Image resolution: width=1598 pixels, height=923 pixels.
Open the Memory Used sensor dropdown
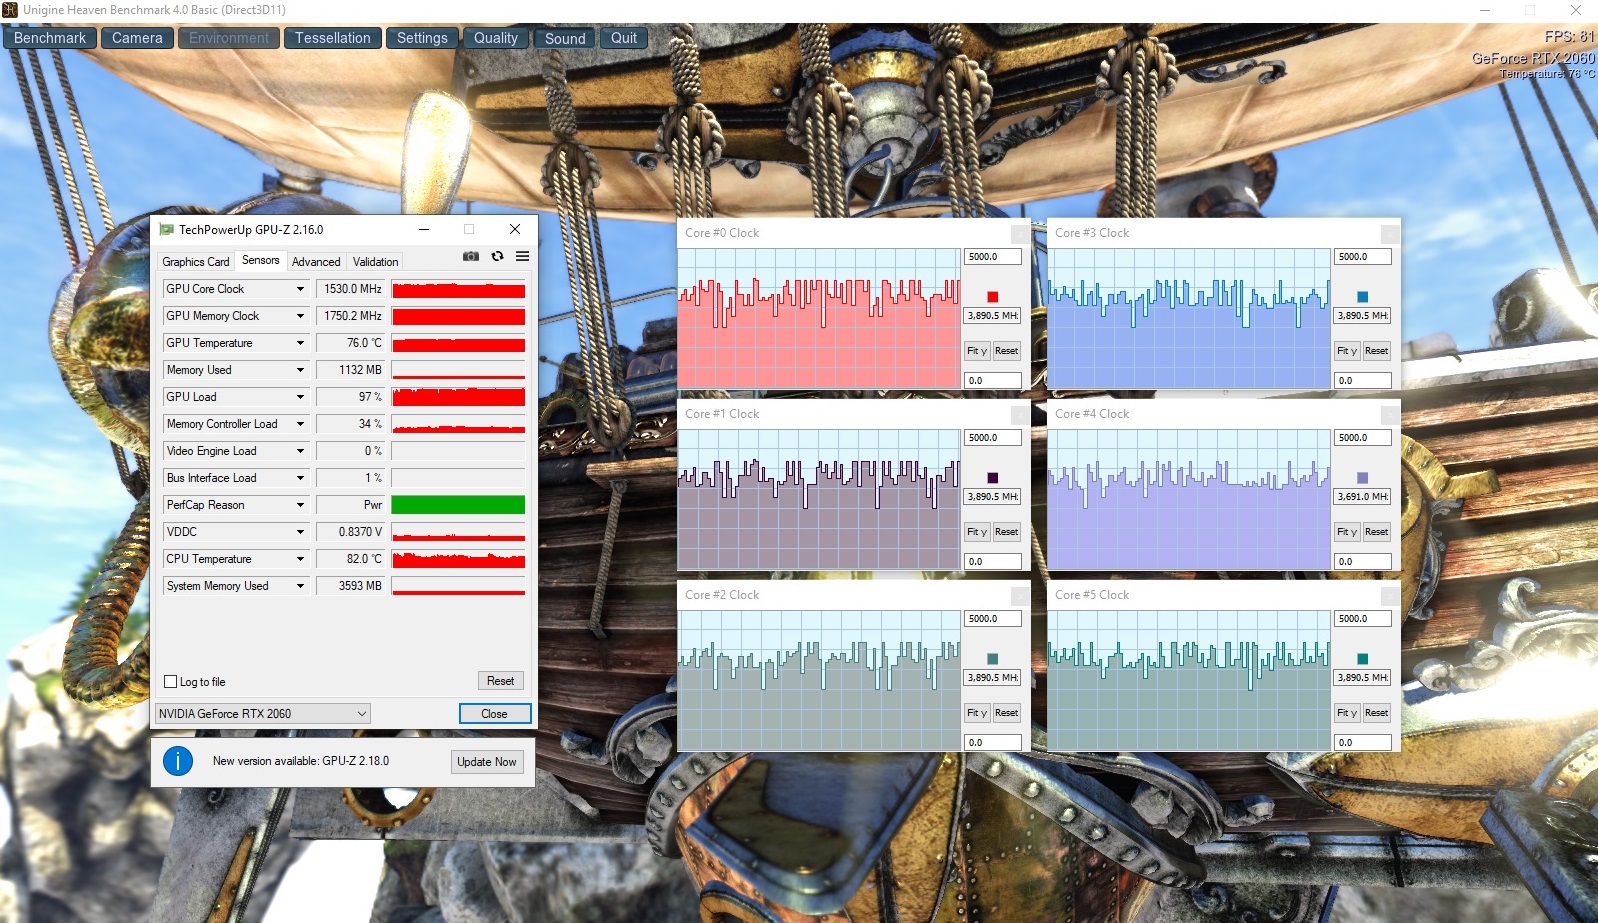(300, 370)
